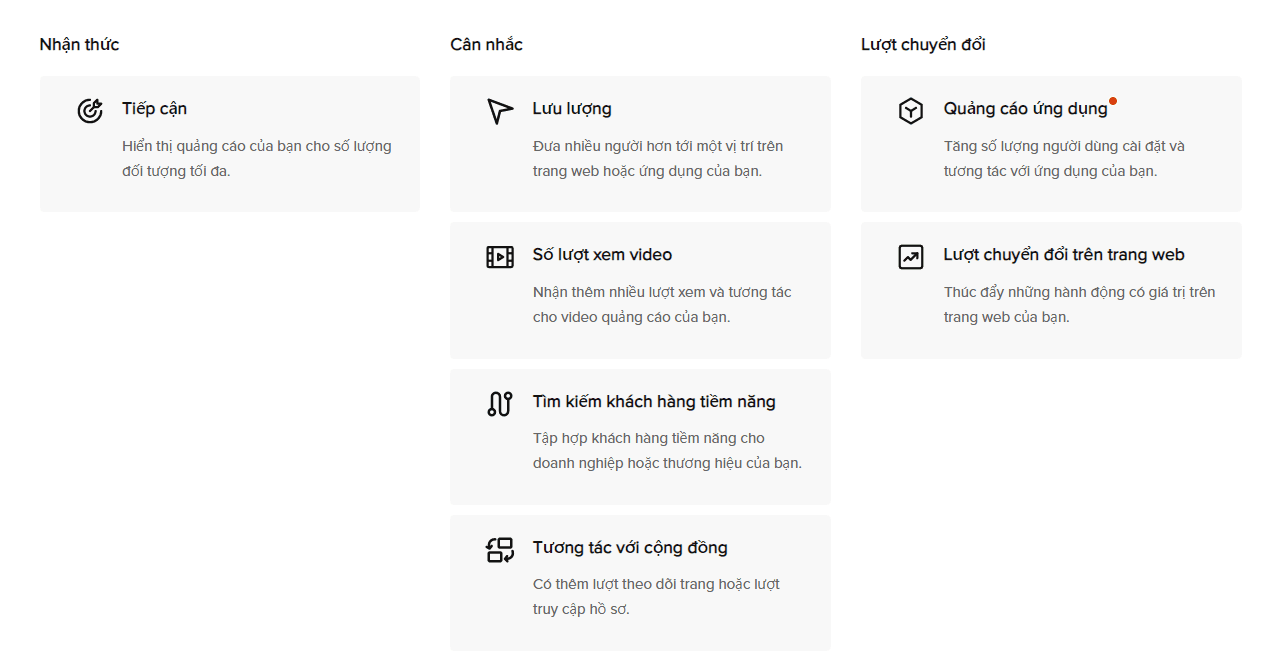Click the film icon beside Số lượt xem video
The height and width of the screenshot is (665, 1266).
[500, 257]
